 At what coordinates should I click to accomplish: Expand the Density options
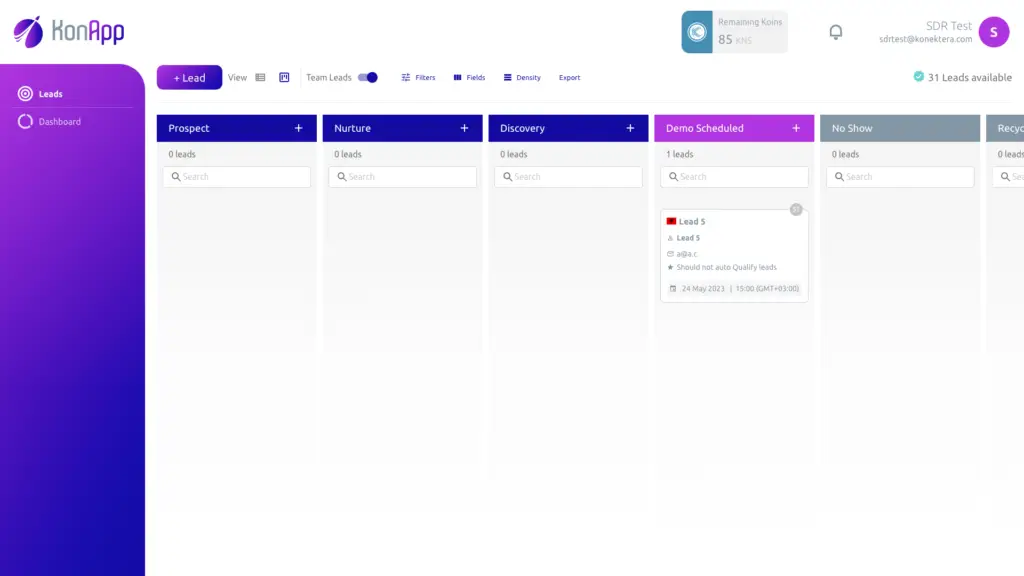pyautogui.click(x=522, y=77)
